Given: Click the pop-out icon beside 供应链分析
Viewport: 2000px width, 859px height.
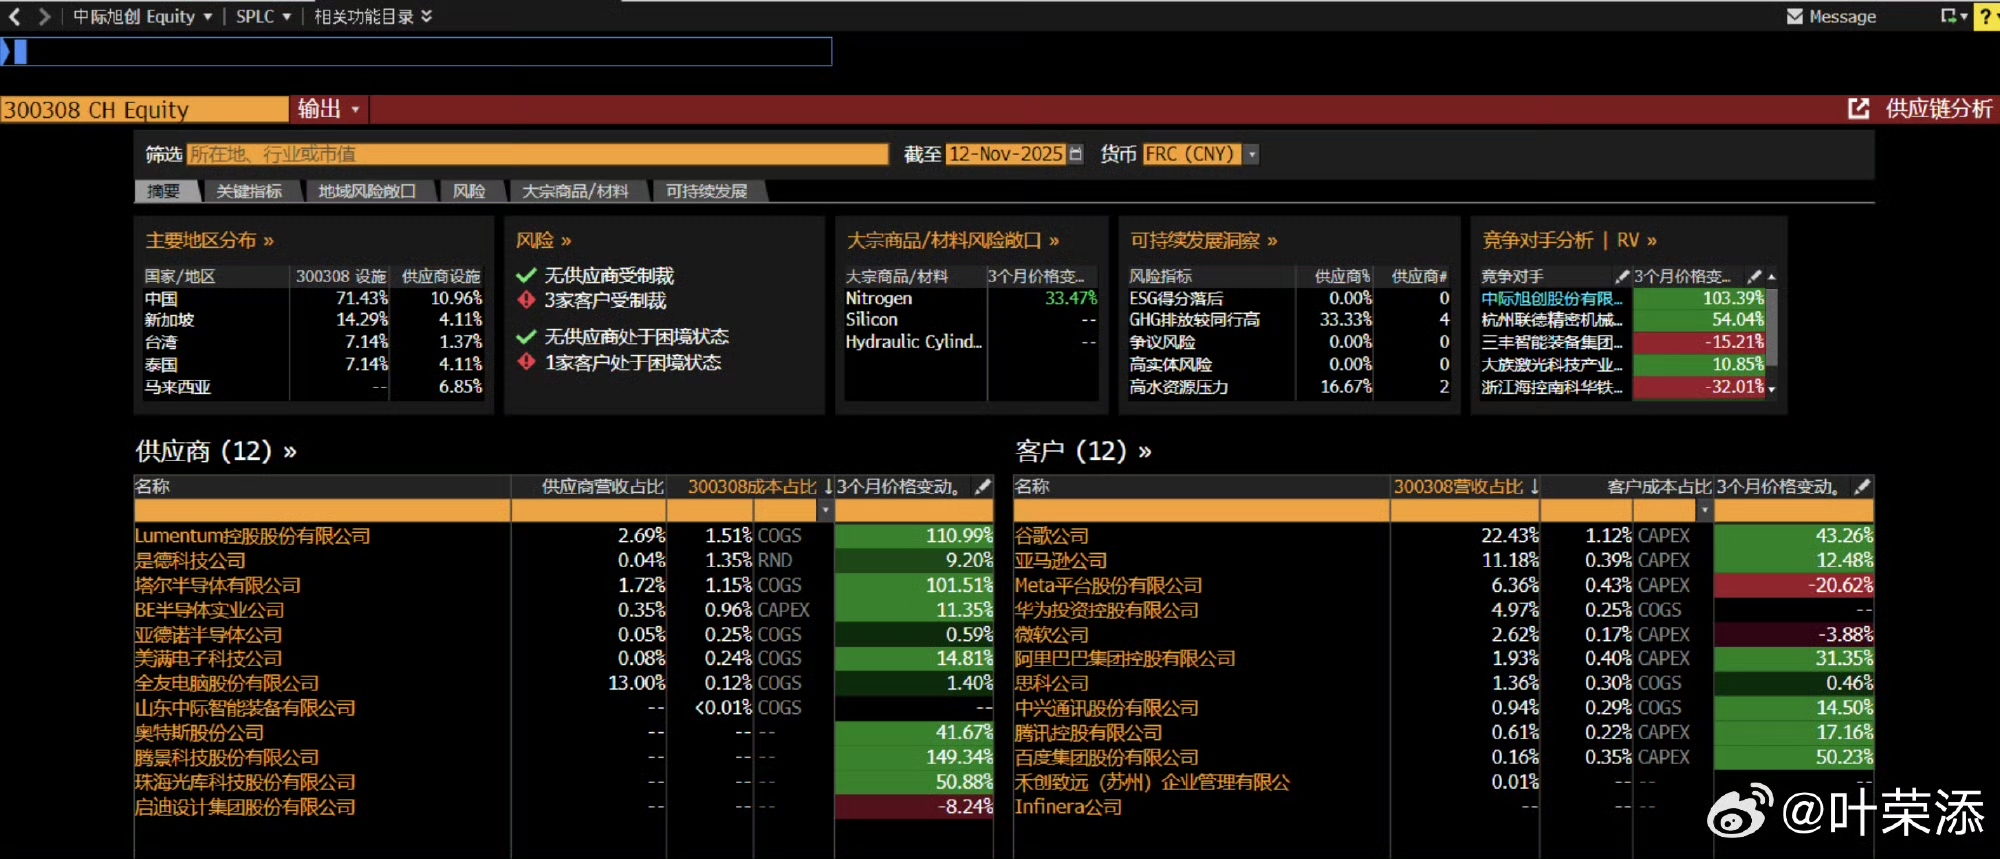Looking at the screenshot, I should click(x=1858, y=109).
